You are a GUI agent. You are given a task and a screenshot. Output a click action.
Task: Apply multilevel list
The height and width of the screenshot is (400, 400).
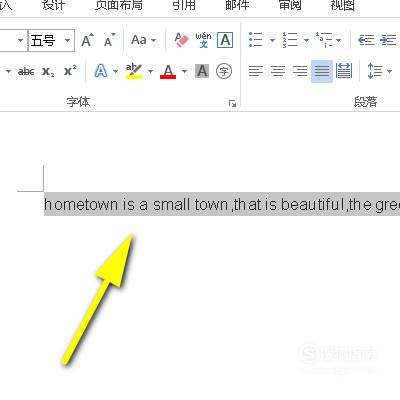click(324, 40)
